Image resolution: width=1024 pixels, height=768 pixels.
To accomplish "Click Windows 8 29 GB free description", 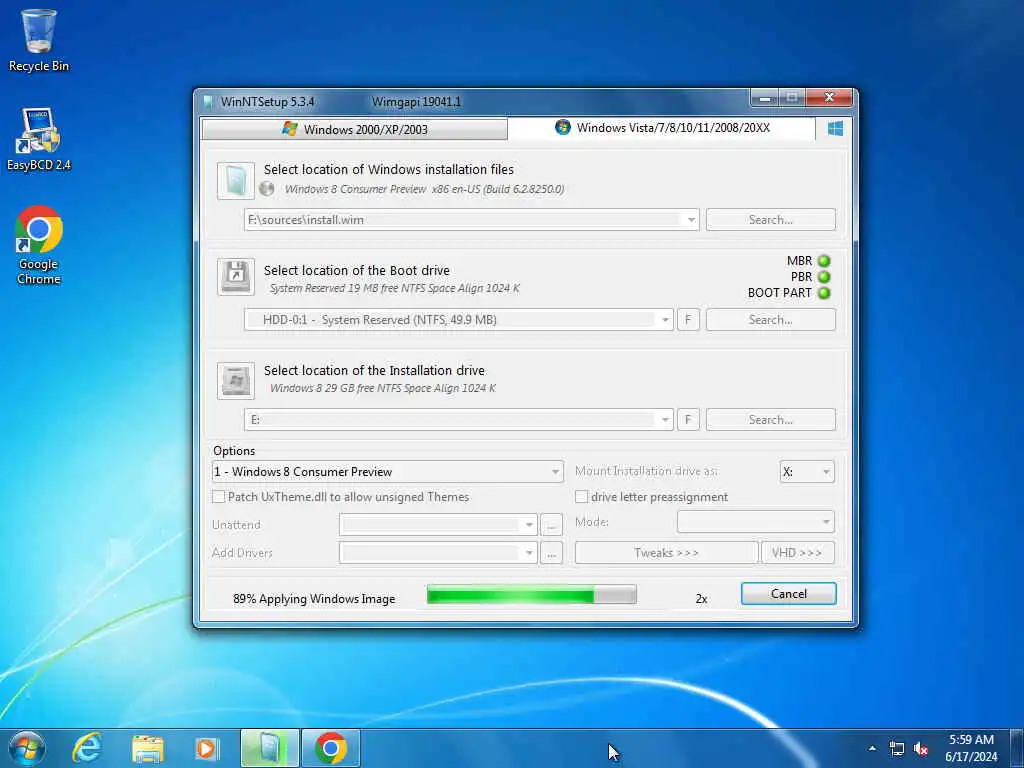I will pyautogui.click(x=383, y=388).
